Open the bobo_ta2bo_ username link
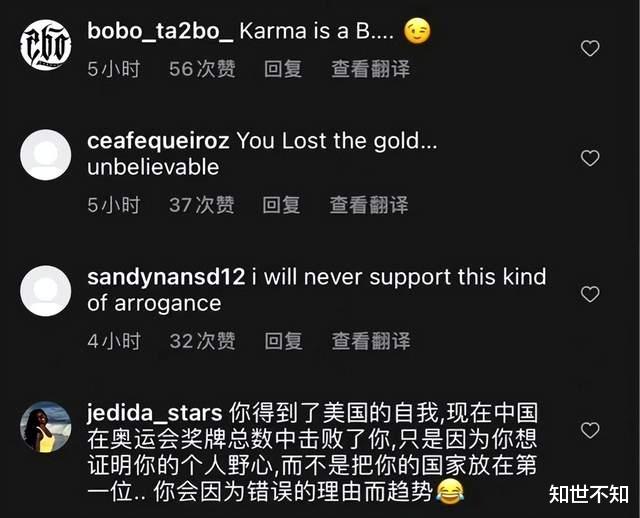This screenshot has height=518, width=640. 160,31
